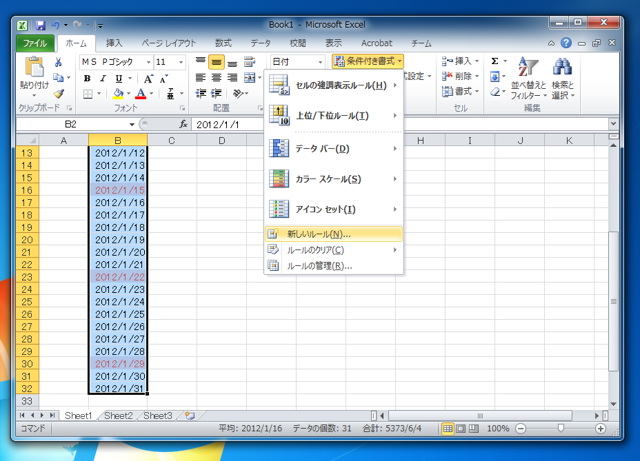Click the fx insert function icon
Image resolution: width=640 pixels, height=461 pixels.
(x=184, y=124)
